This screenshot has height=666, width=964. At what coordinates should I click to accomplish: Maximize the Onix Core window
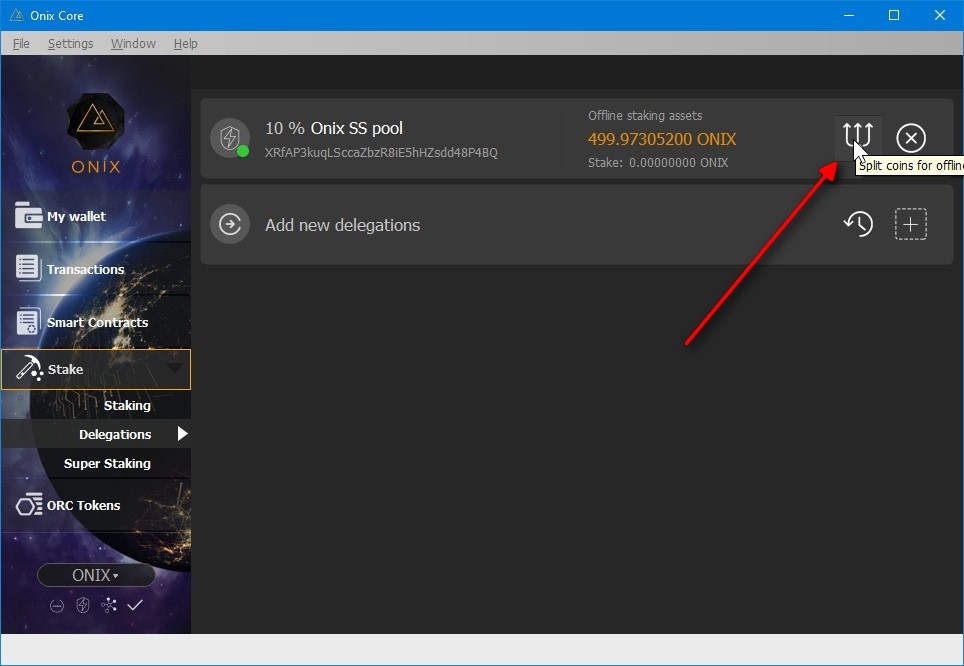click(x=894, y=15)
